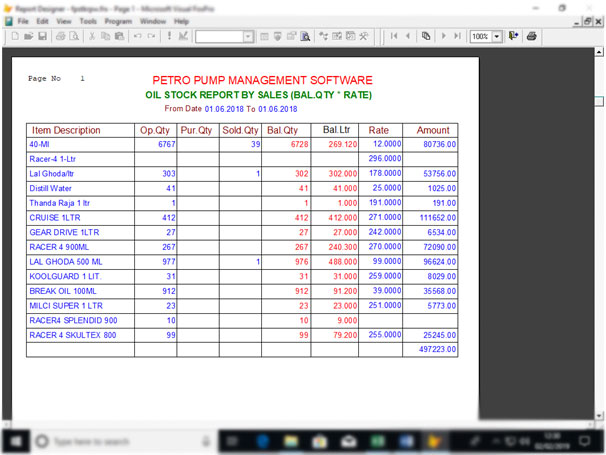
Task: Click the Document View magnifier icon
Action: [305, 36]
